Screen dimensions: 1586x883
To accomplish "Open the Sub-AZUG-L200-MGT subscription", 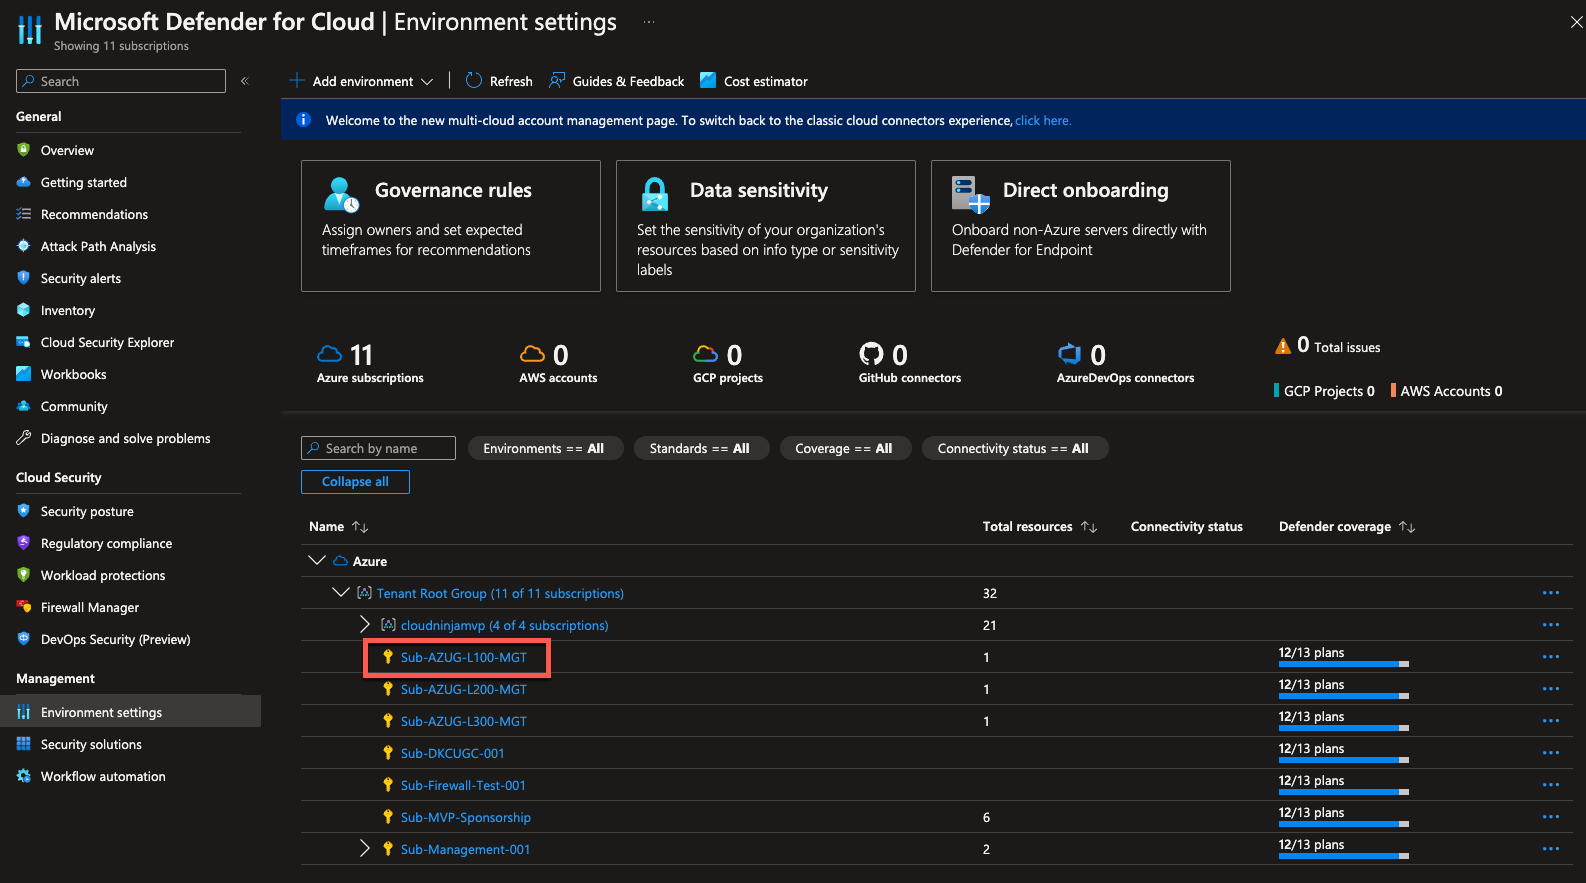I will [x=463, y=689].
